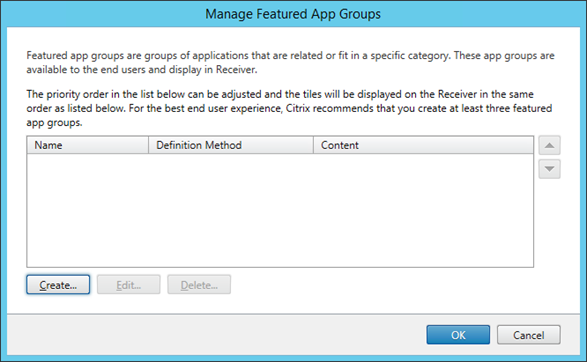The image size is (587, 362).
Task: Confirm the dialog with OK
Action: pyautogui.click(x=458, y=335)
